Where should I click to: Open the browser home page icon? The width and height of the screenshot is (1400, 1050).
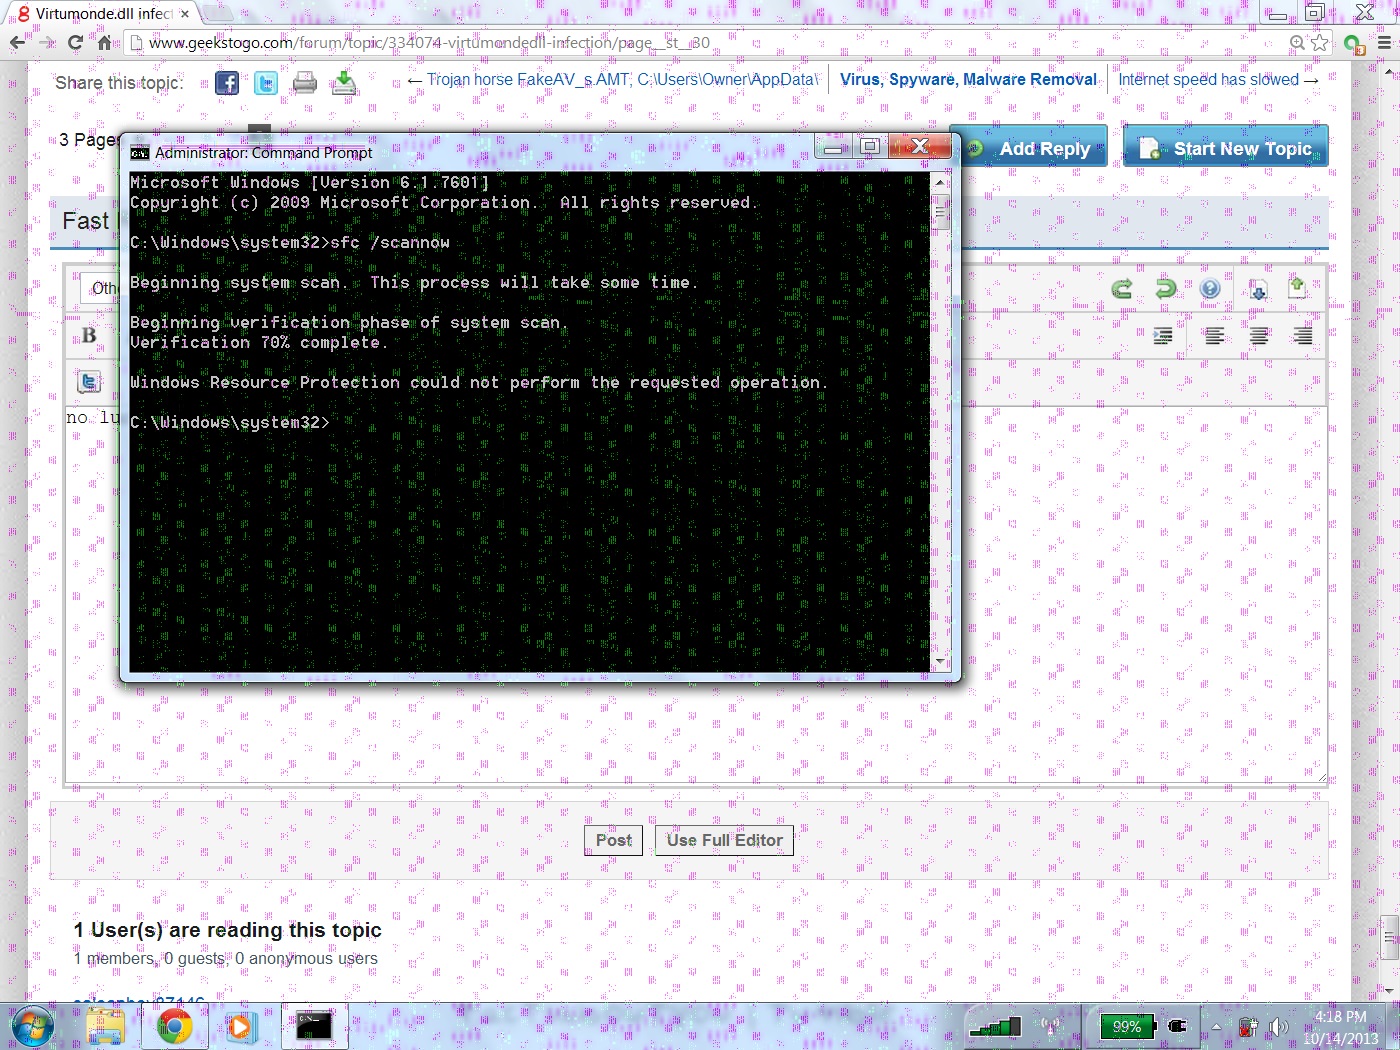[x=104, y=43]
